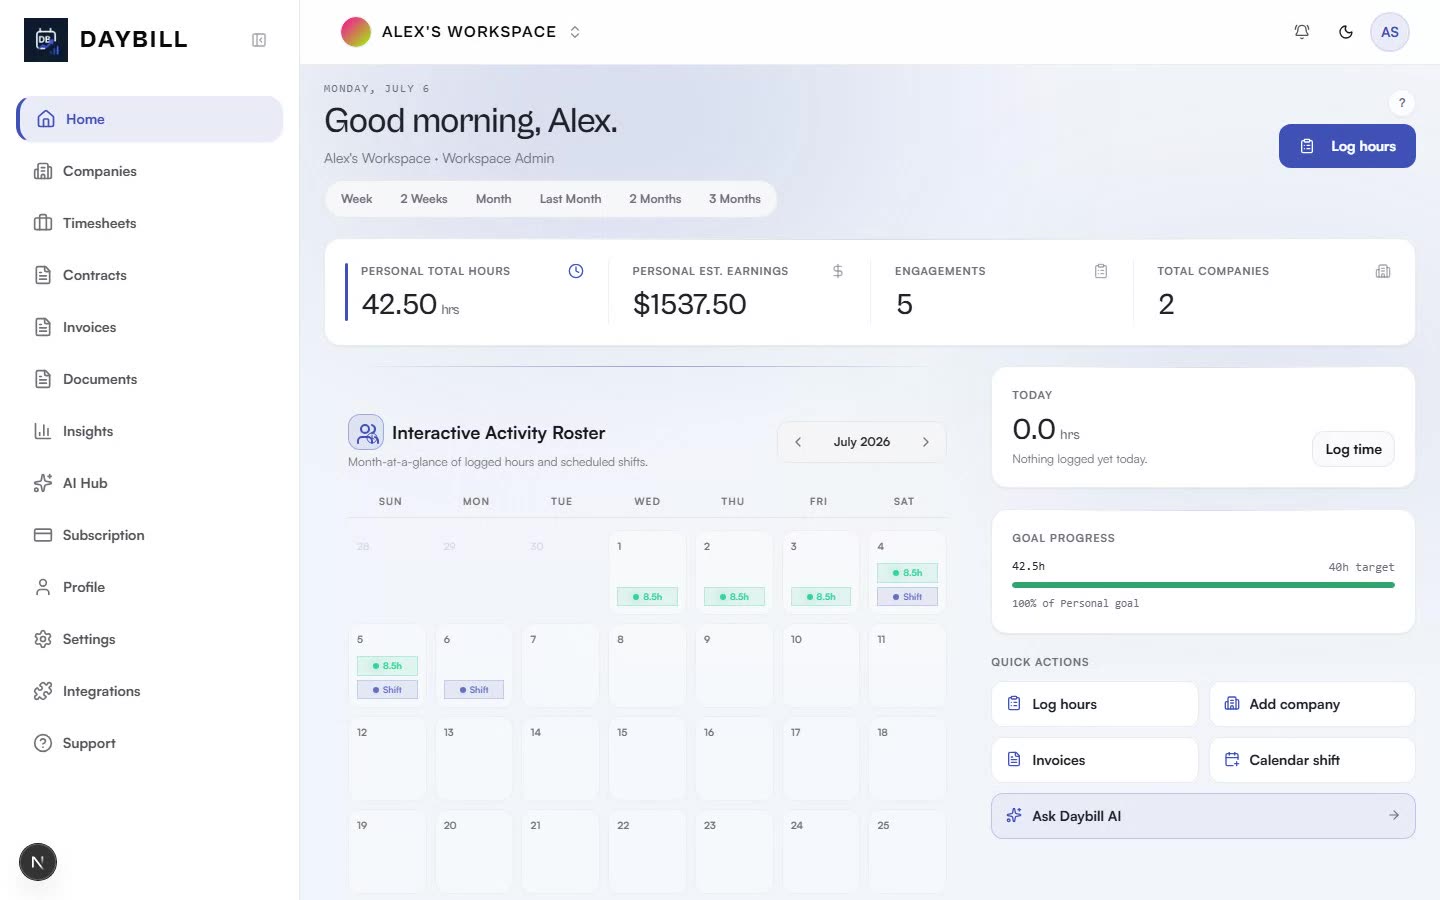This screenshot has width=1440, height=900.
Task: Select the 2 Months range tab
Action: click(x=655, y=199)
